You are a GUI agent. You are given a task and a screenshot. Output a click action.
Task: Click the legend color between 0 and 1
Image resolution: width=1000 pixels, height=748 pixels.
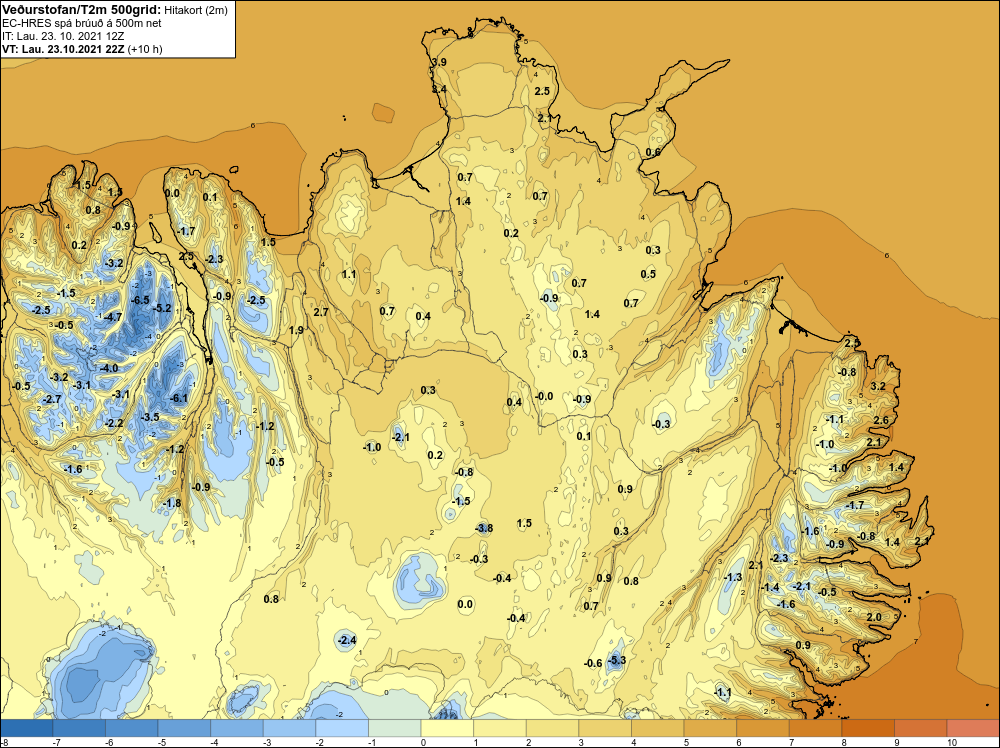point(447,728)
